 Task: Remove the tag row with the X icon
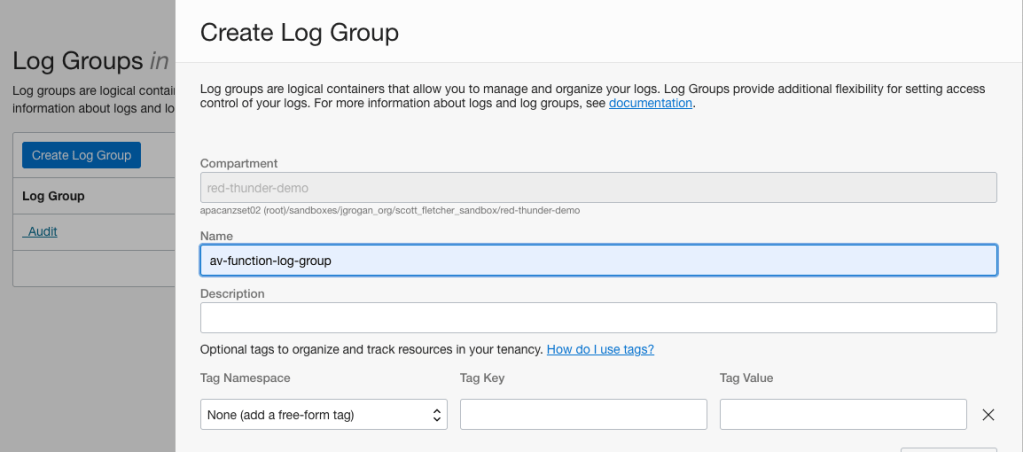(988, 414)
